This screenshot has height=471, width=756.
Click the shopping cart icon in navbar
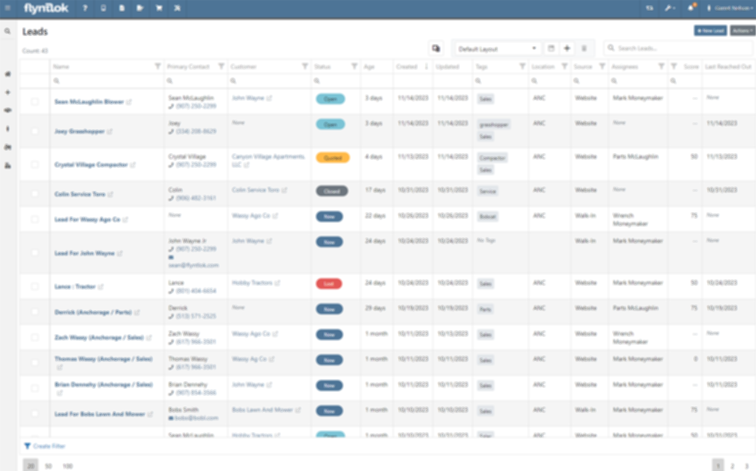[x=159, y=8]
